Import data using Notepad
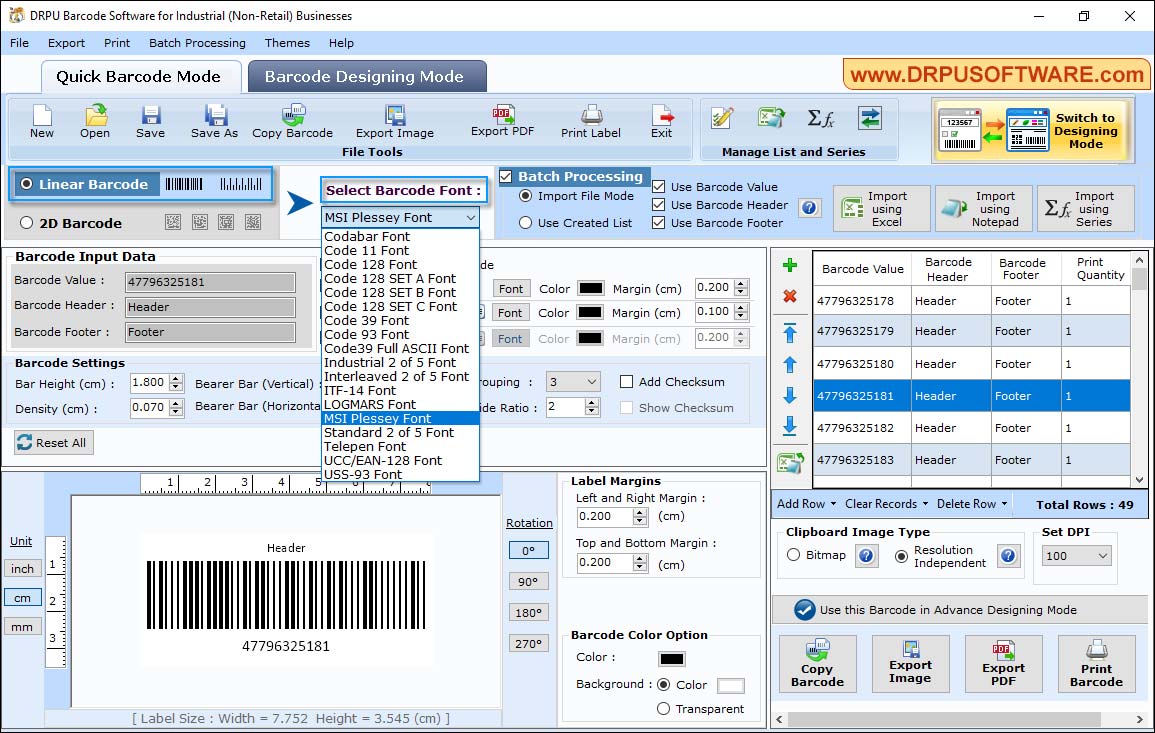This screenshot has width=1155, height=733. coord(983,208)
